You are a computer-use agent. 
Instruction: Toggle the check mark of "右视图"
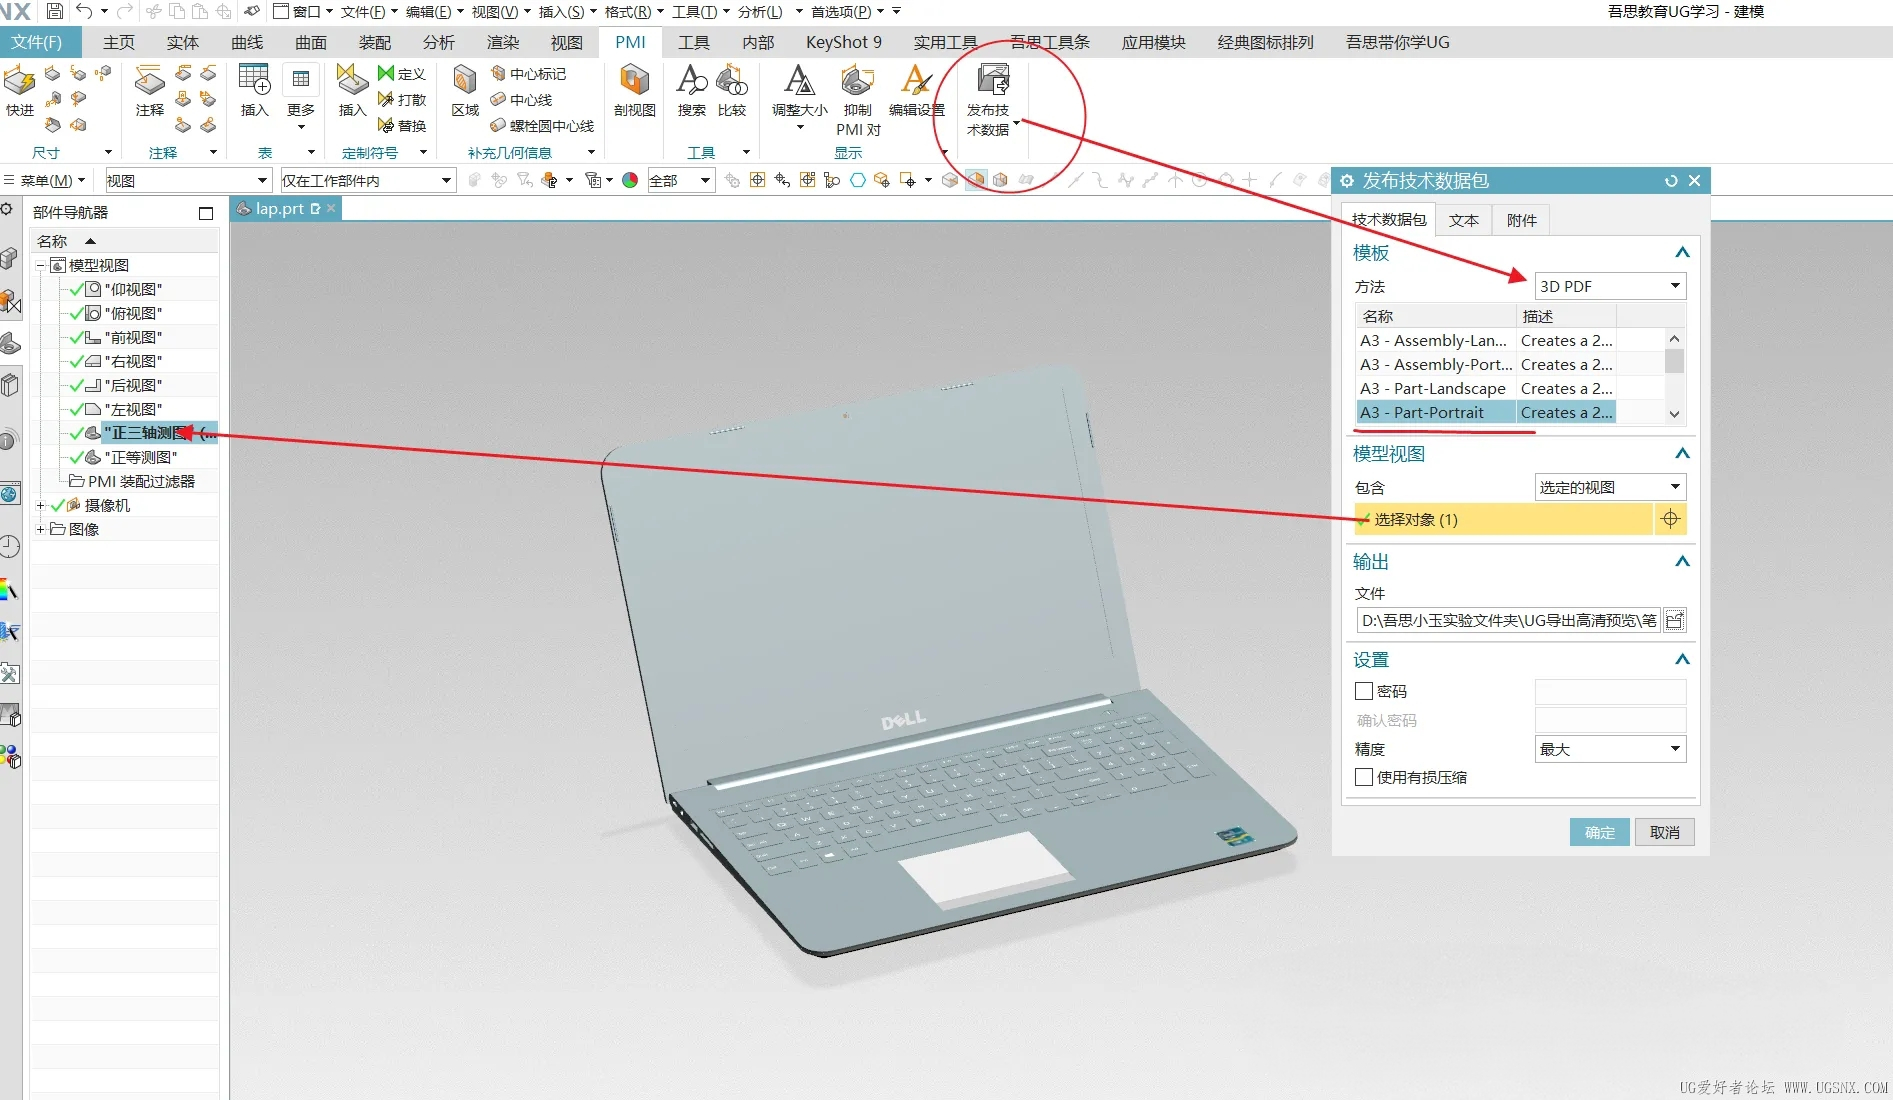click(x=77, y=361)
